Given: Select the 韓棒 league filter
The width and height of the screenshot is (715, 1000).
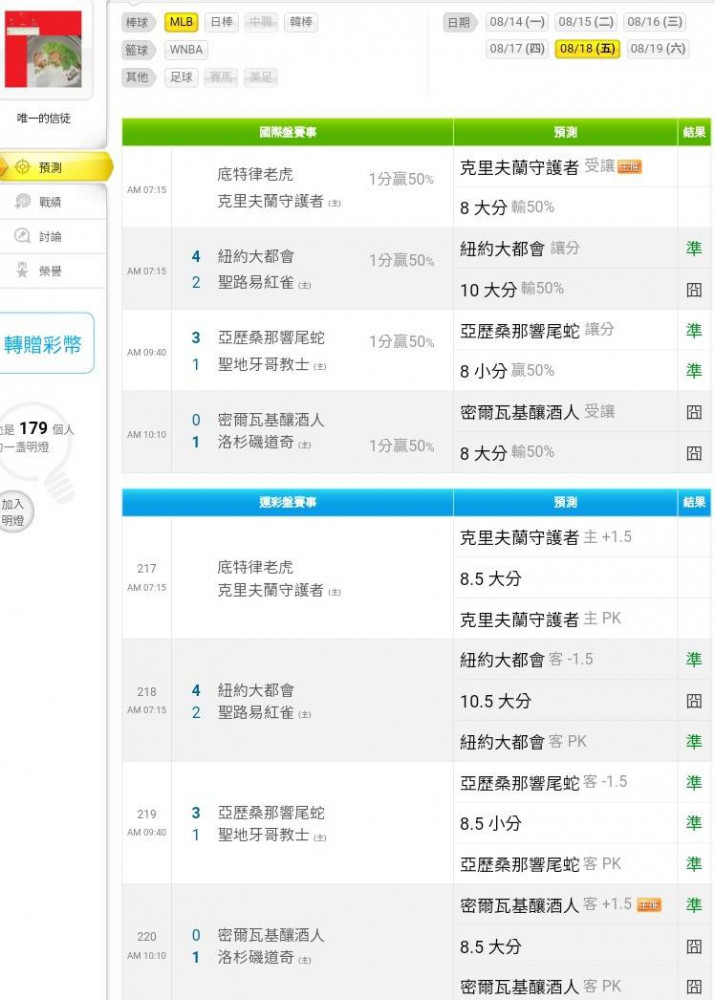Looking at the screenshot, I should (x=301, y=22).
